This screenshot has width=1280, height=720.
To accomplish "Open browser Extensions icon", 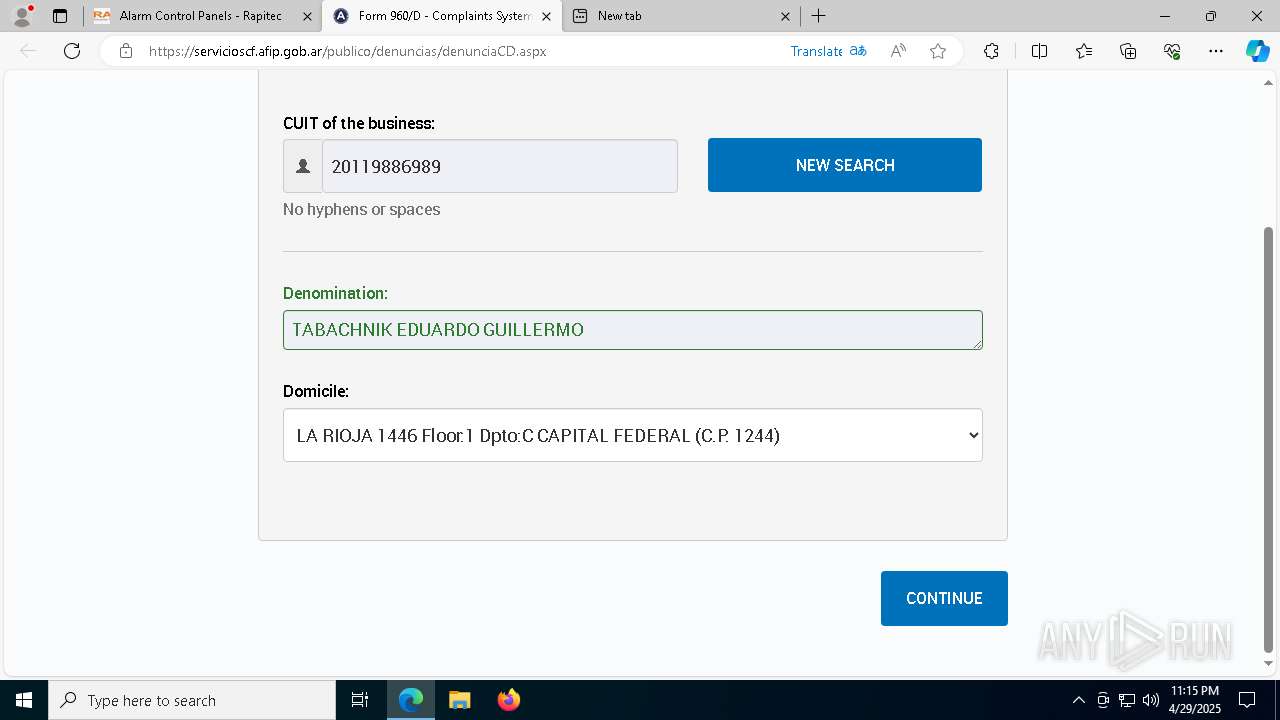I will [991, 51].
